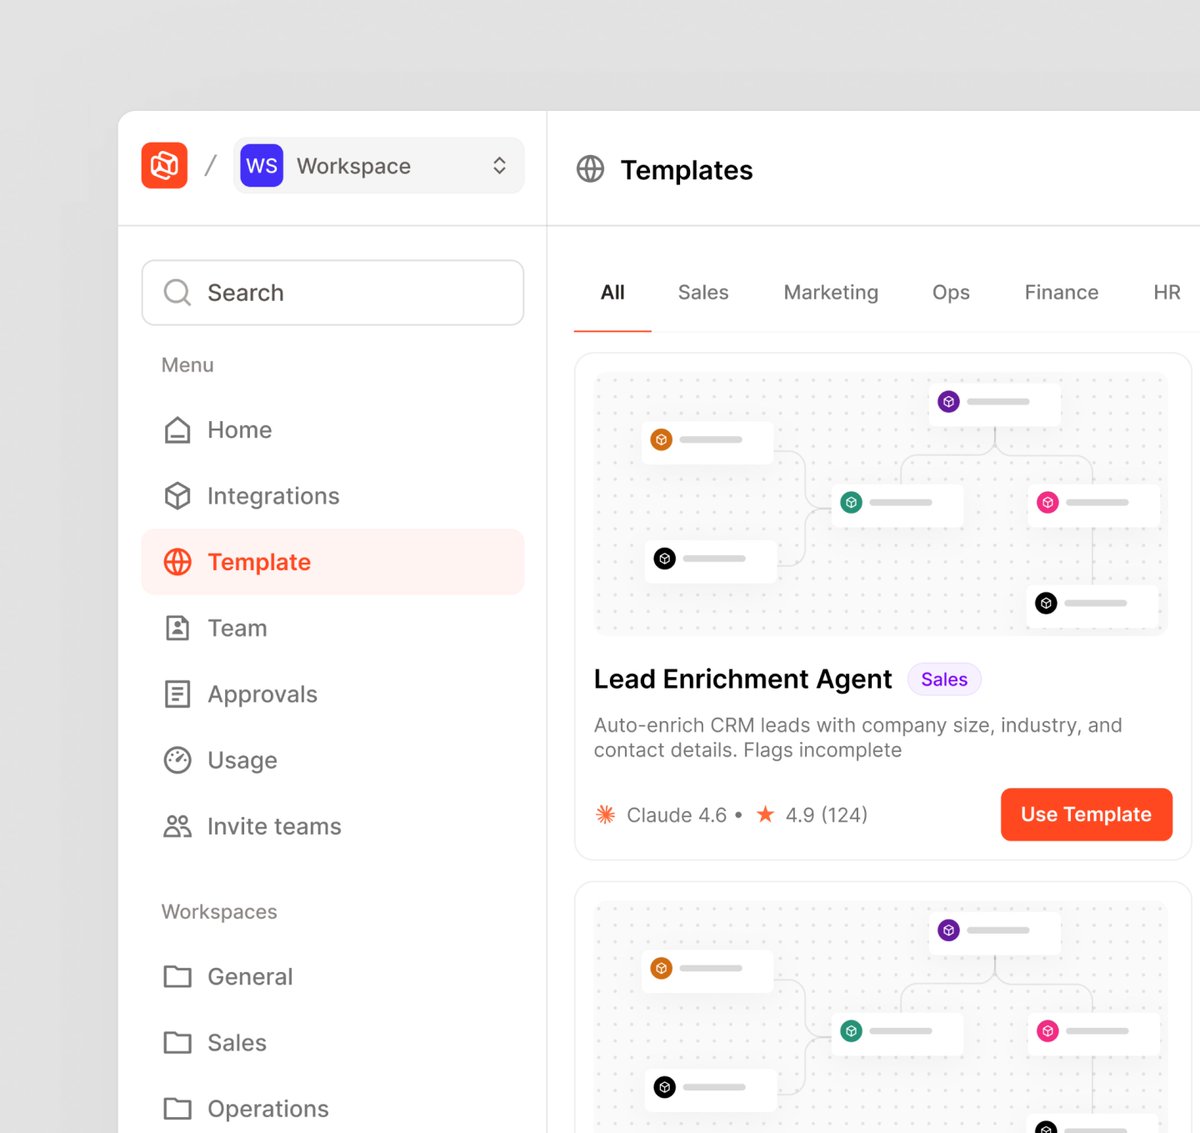1200x1133 pixels.
Task: Switch to the Ops tab
Action: 951,292
